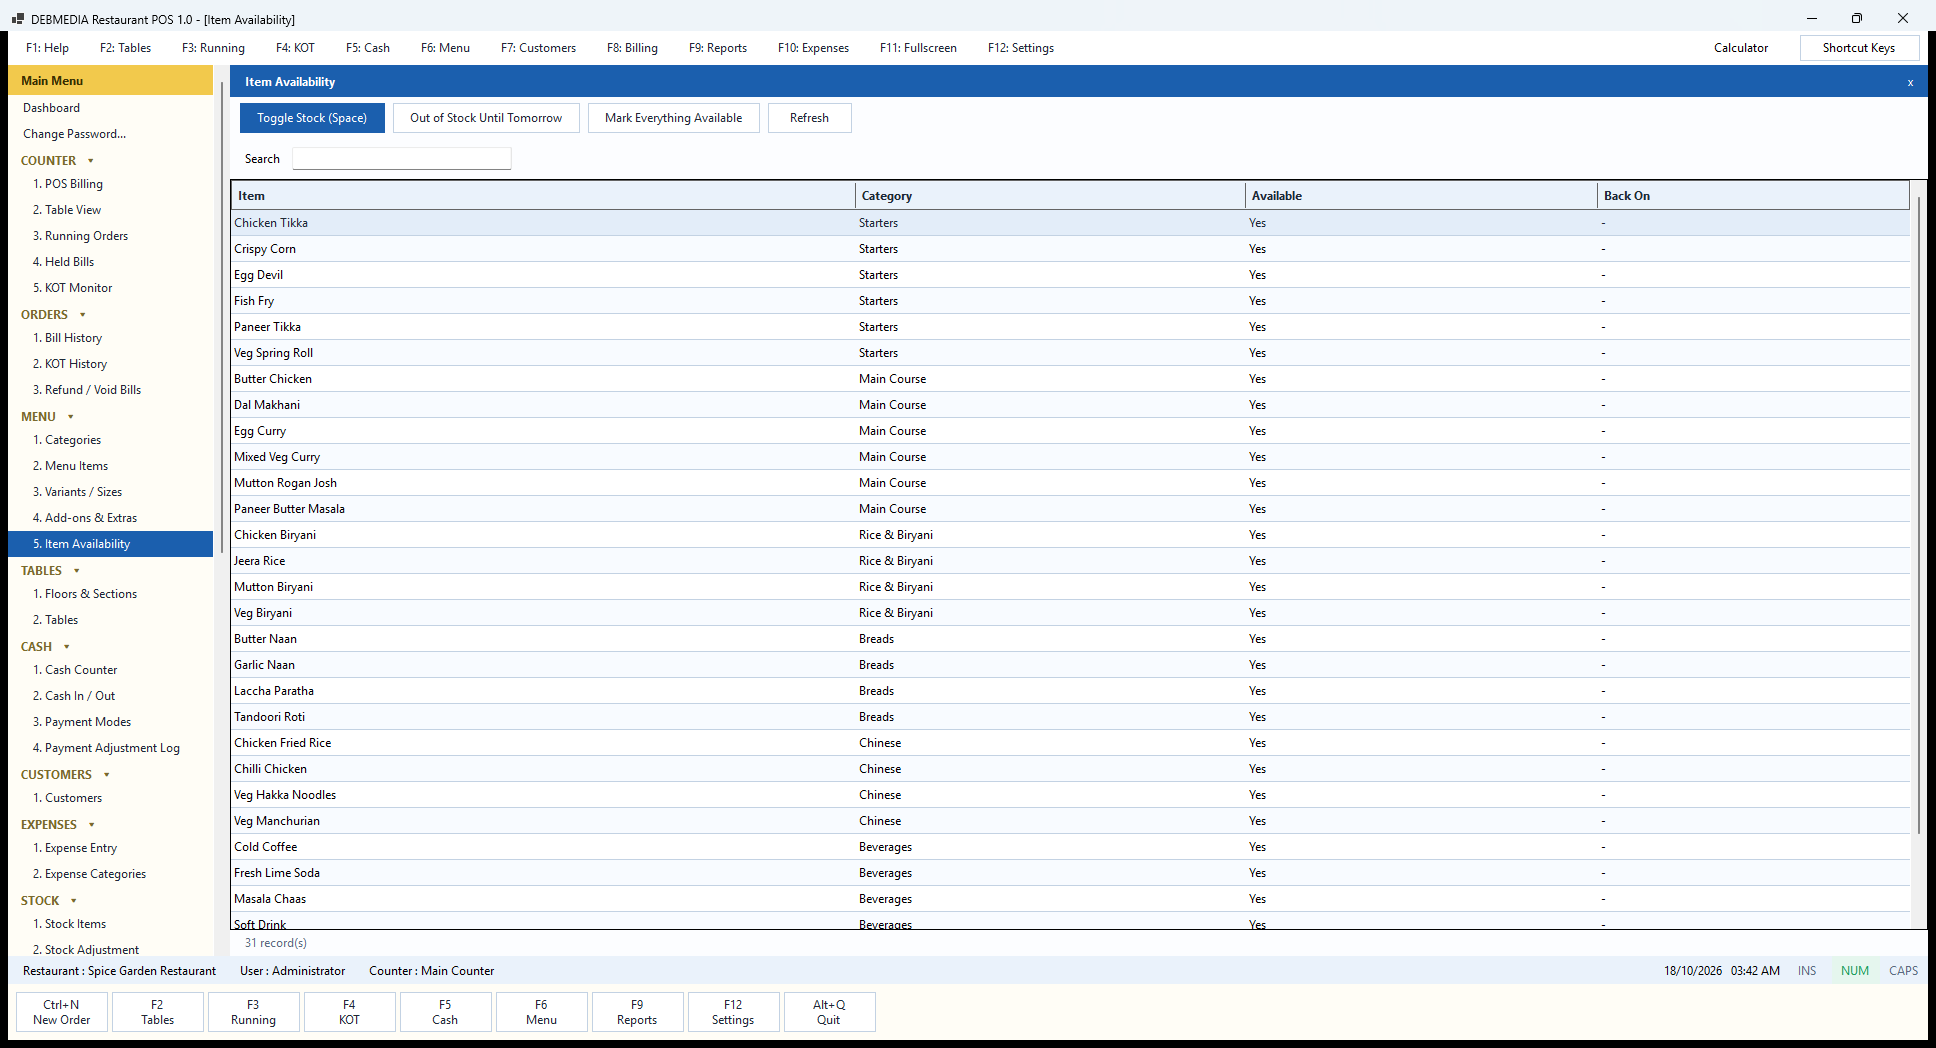Sort by the Category column header
The height and width of the screenshot is (1048, 1936).
pos(1049,196)
